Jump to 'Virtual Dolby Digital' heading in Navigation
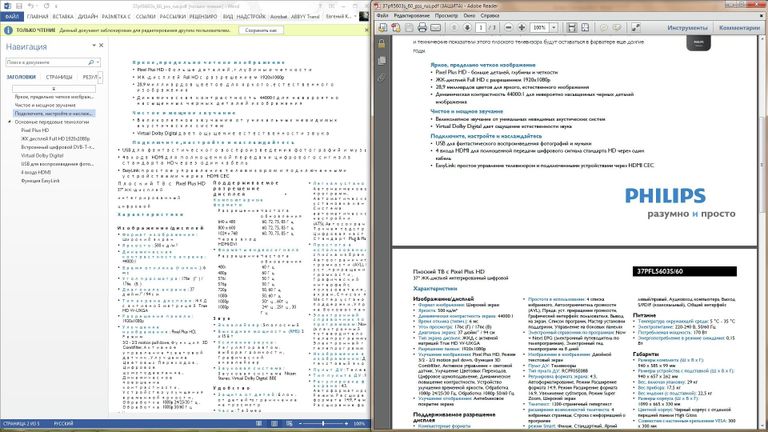The height and width of the screenshot is (432, 768). [42, 155]
